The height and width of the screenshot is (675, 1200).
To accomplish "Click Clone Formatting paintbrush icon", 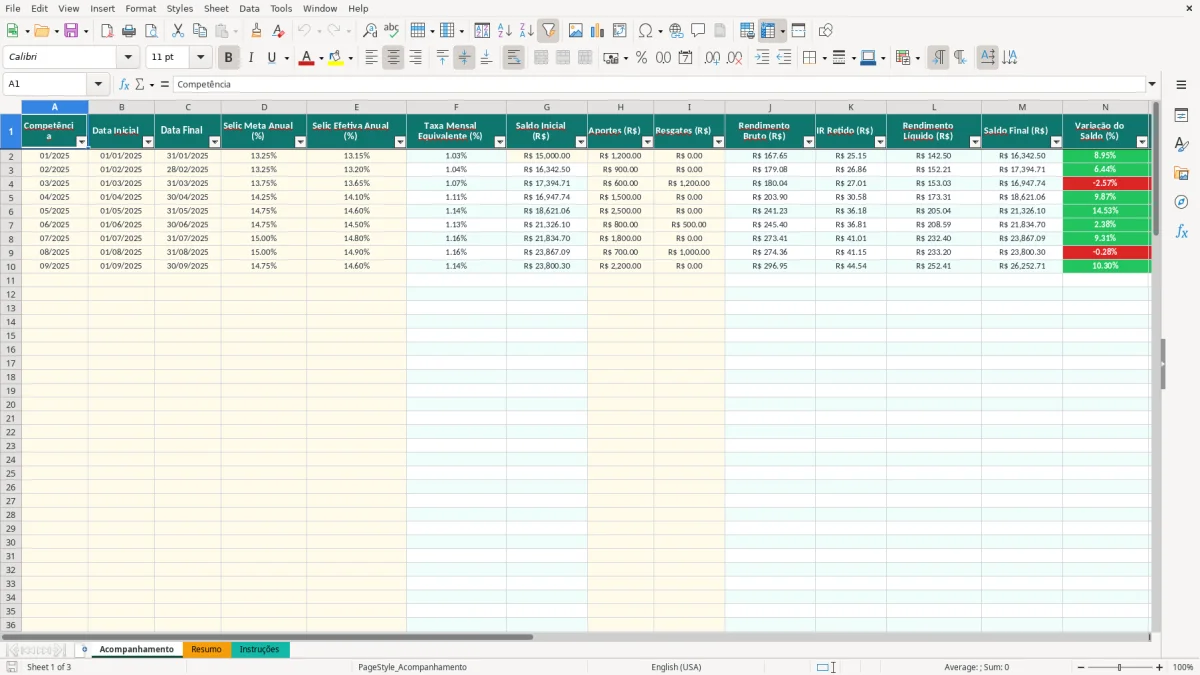I will point(256,31).
